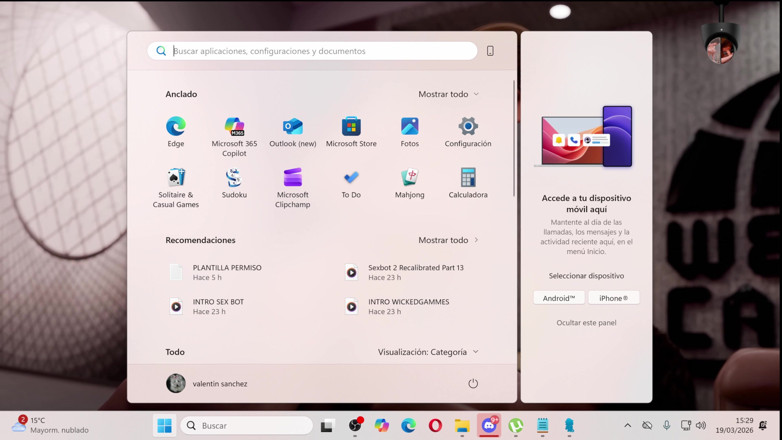
Task: Click the taskbar Buscar search box
Action: coord(246,426)
